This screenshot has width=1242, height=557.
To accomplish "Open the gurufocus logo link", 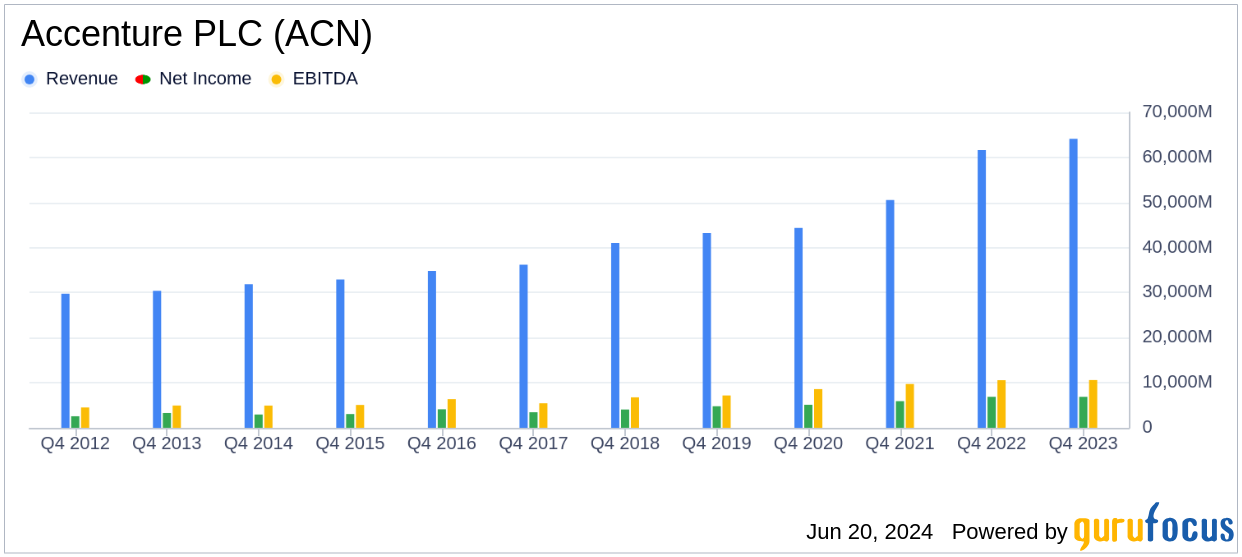I will click(x=1153, y=527).
